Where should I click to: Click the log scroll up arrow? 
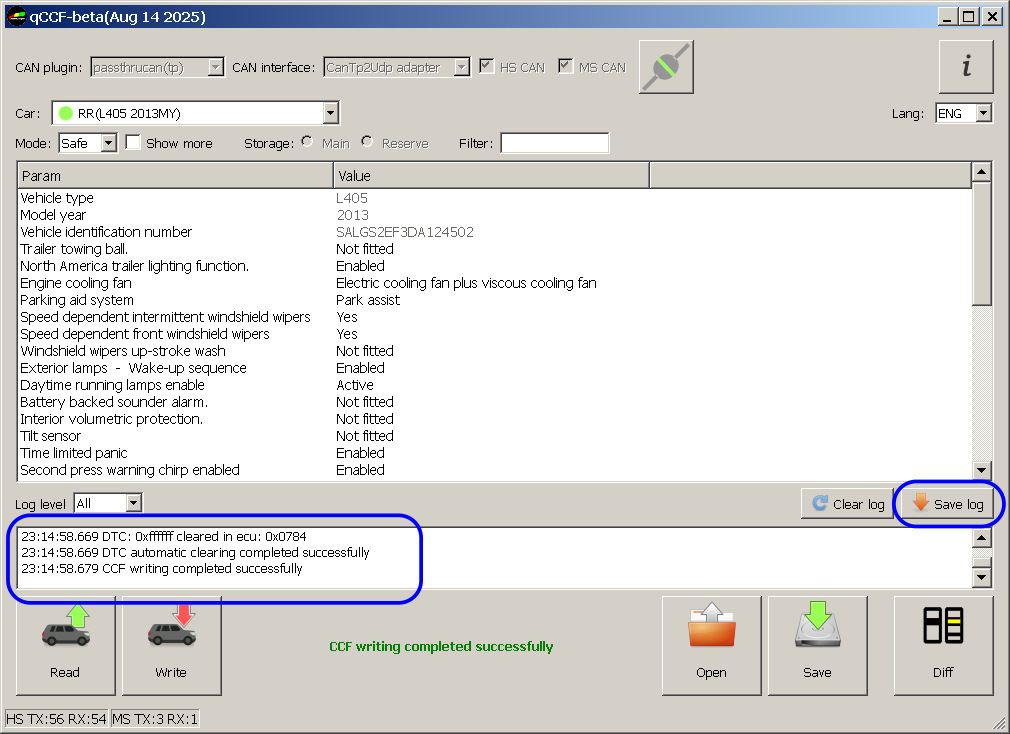click(981, 538)
